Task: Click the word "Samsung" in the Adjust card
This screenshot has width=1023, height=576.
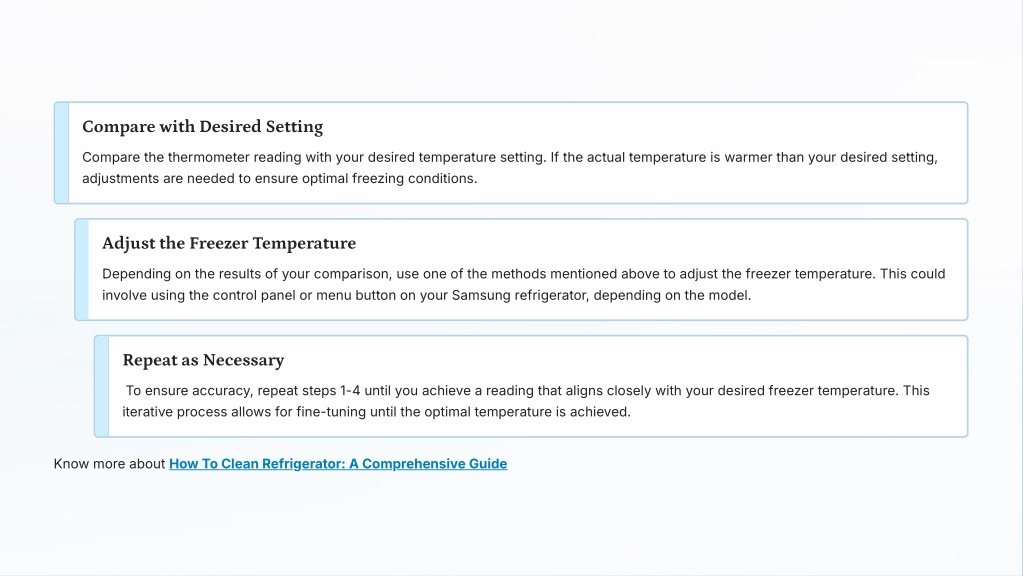Action: 480,296
